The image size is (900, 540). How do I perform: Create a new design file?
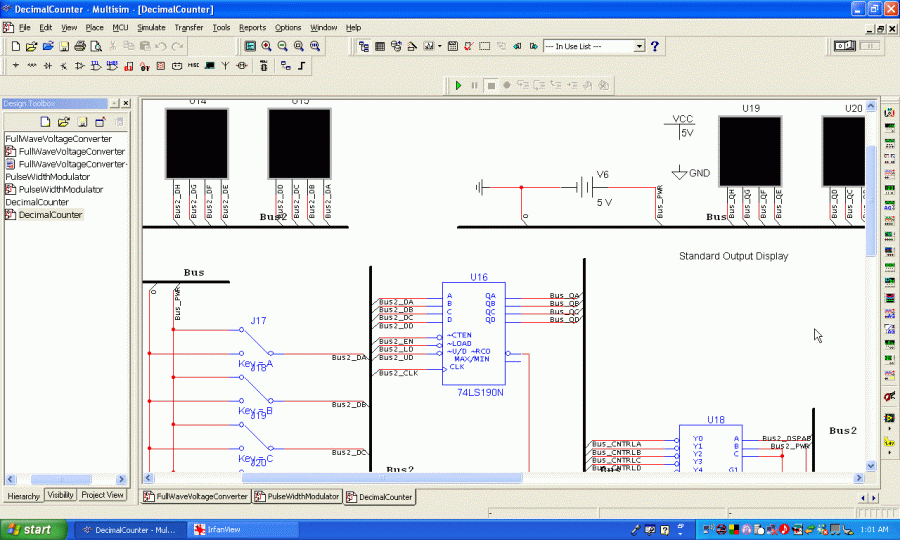[x=15, y=46]
